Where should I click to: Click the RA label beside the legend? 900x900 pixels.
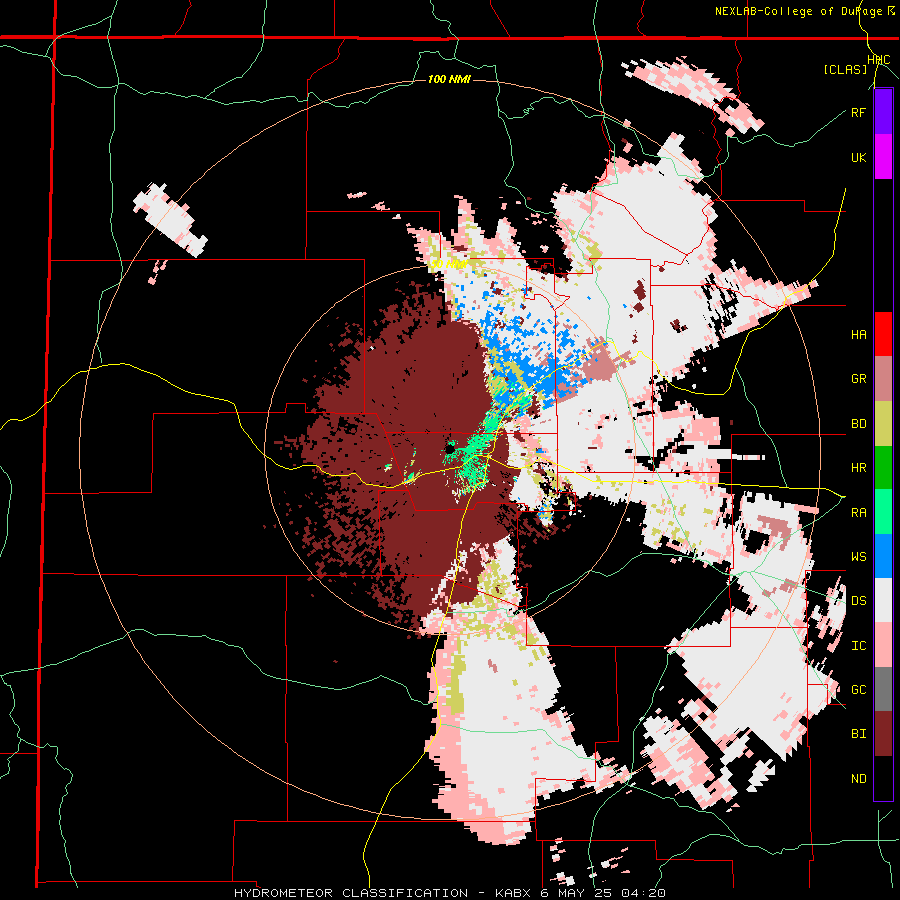pyautogui.click(x=858, y=513)
